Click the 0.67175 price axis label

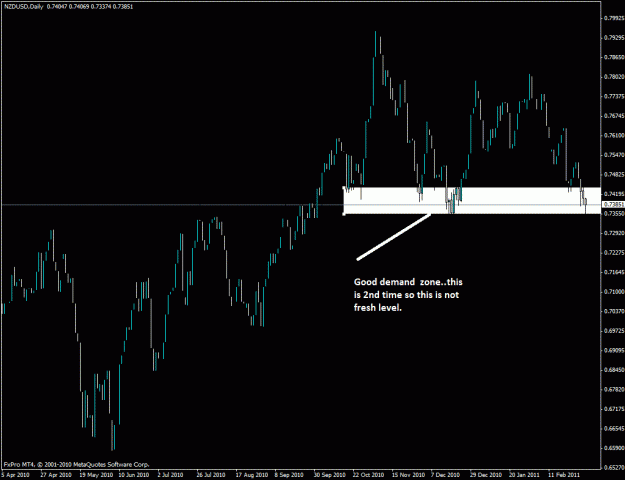click(615, 409)
